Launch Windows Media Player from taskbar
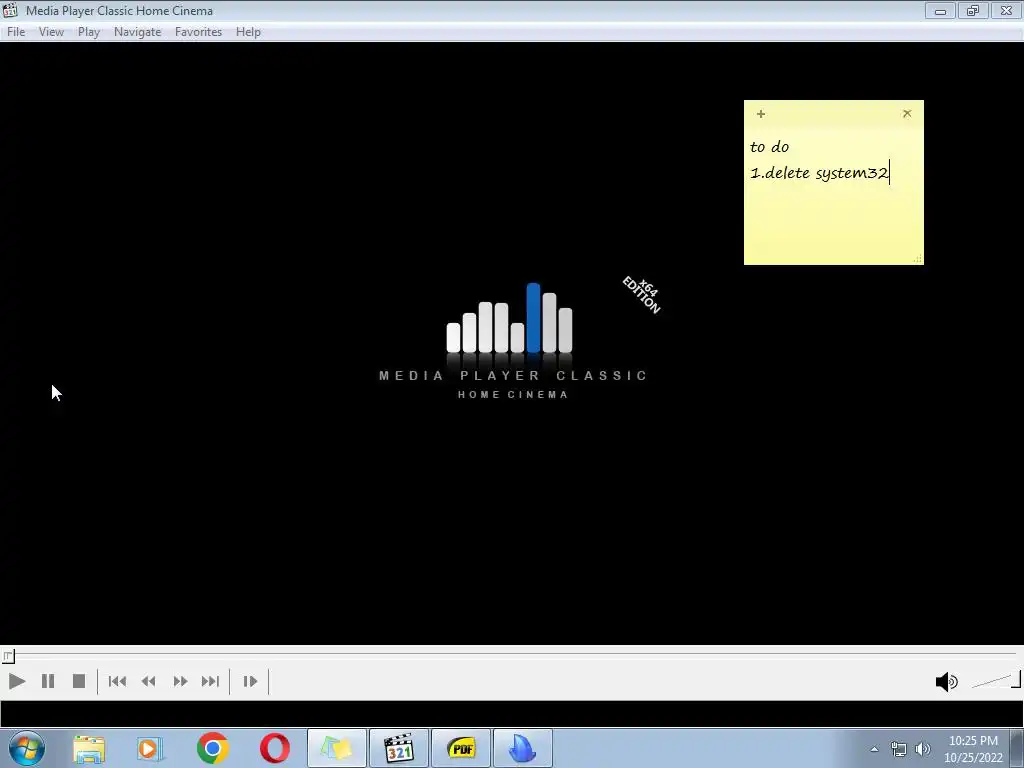Viewport: 1024px width, 768px height. 150,748
